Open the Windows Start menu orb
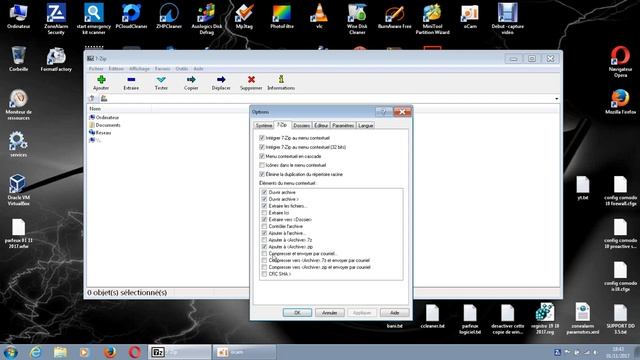This screenshot has height=360, width=640. click(x=10, y=352)
